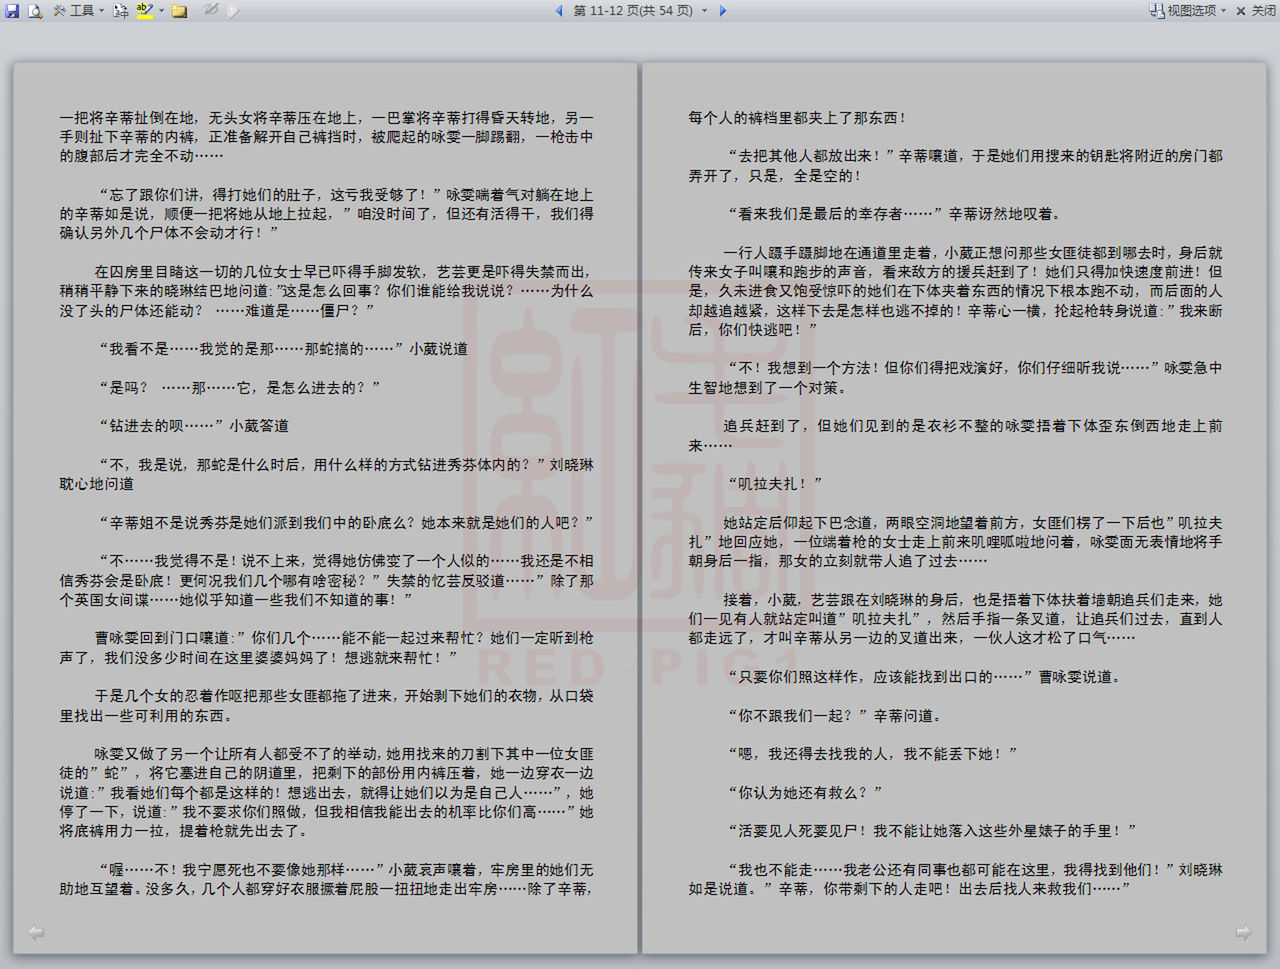This screenshot has width=1280, height=969.
Task: Click the Save icon in toolbar
Action: 13,11
